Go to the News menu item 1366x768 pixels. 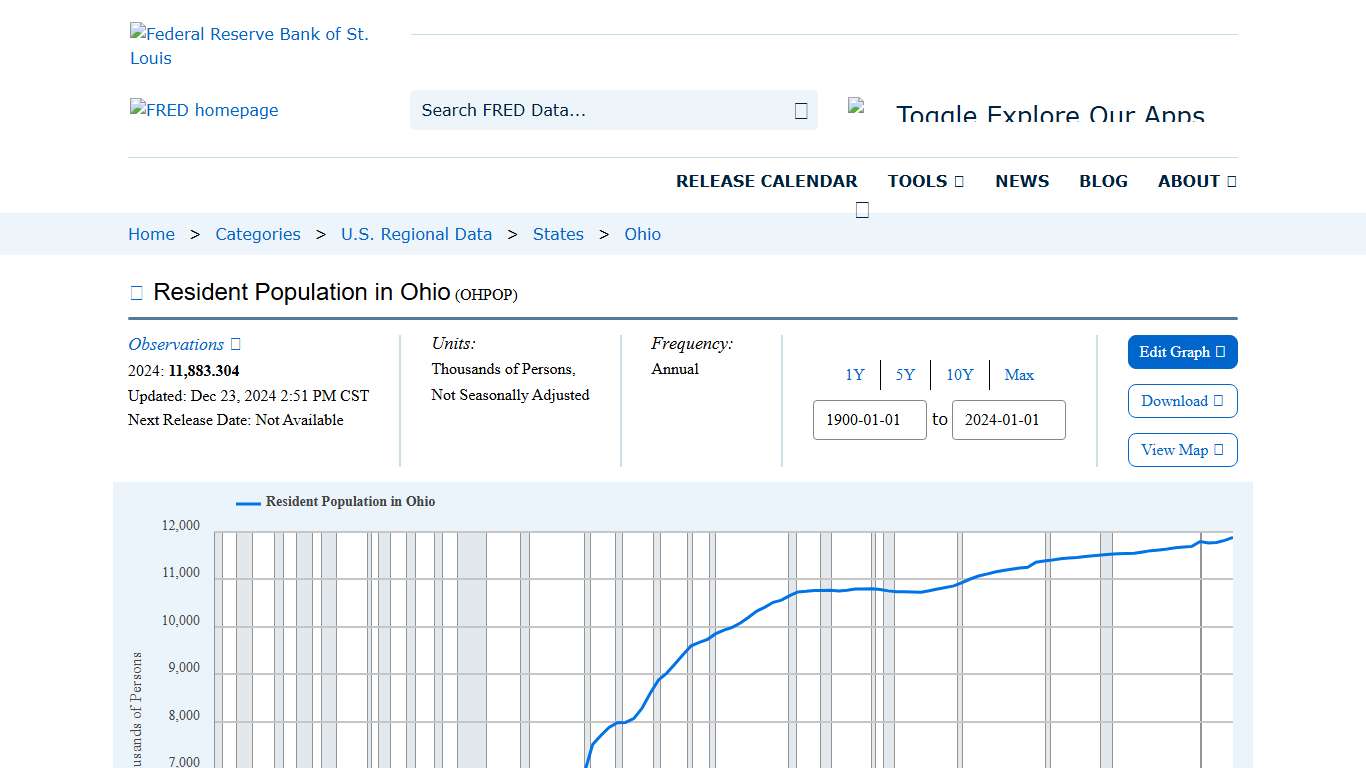click(x=1022, y=181)
